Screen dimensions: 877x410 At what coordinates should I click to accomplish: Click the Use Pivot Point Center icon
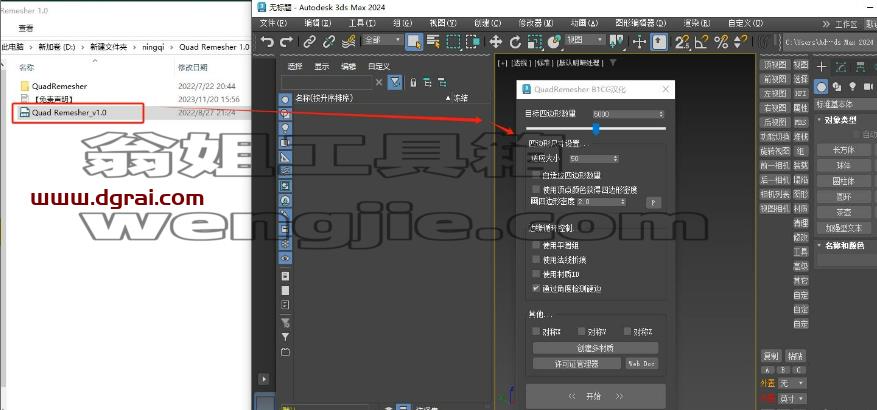(x=617, y=41)
